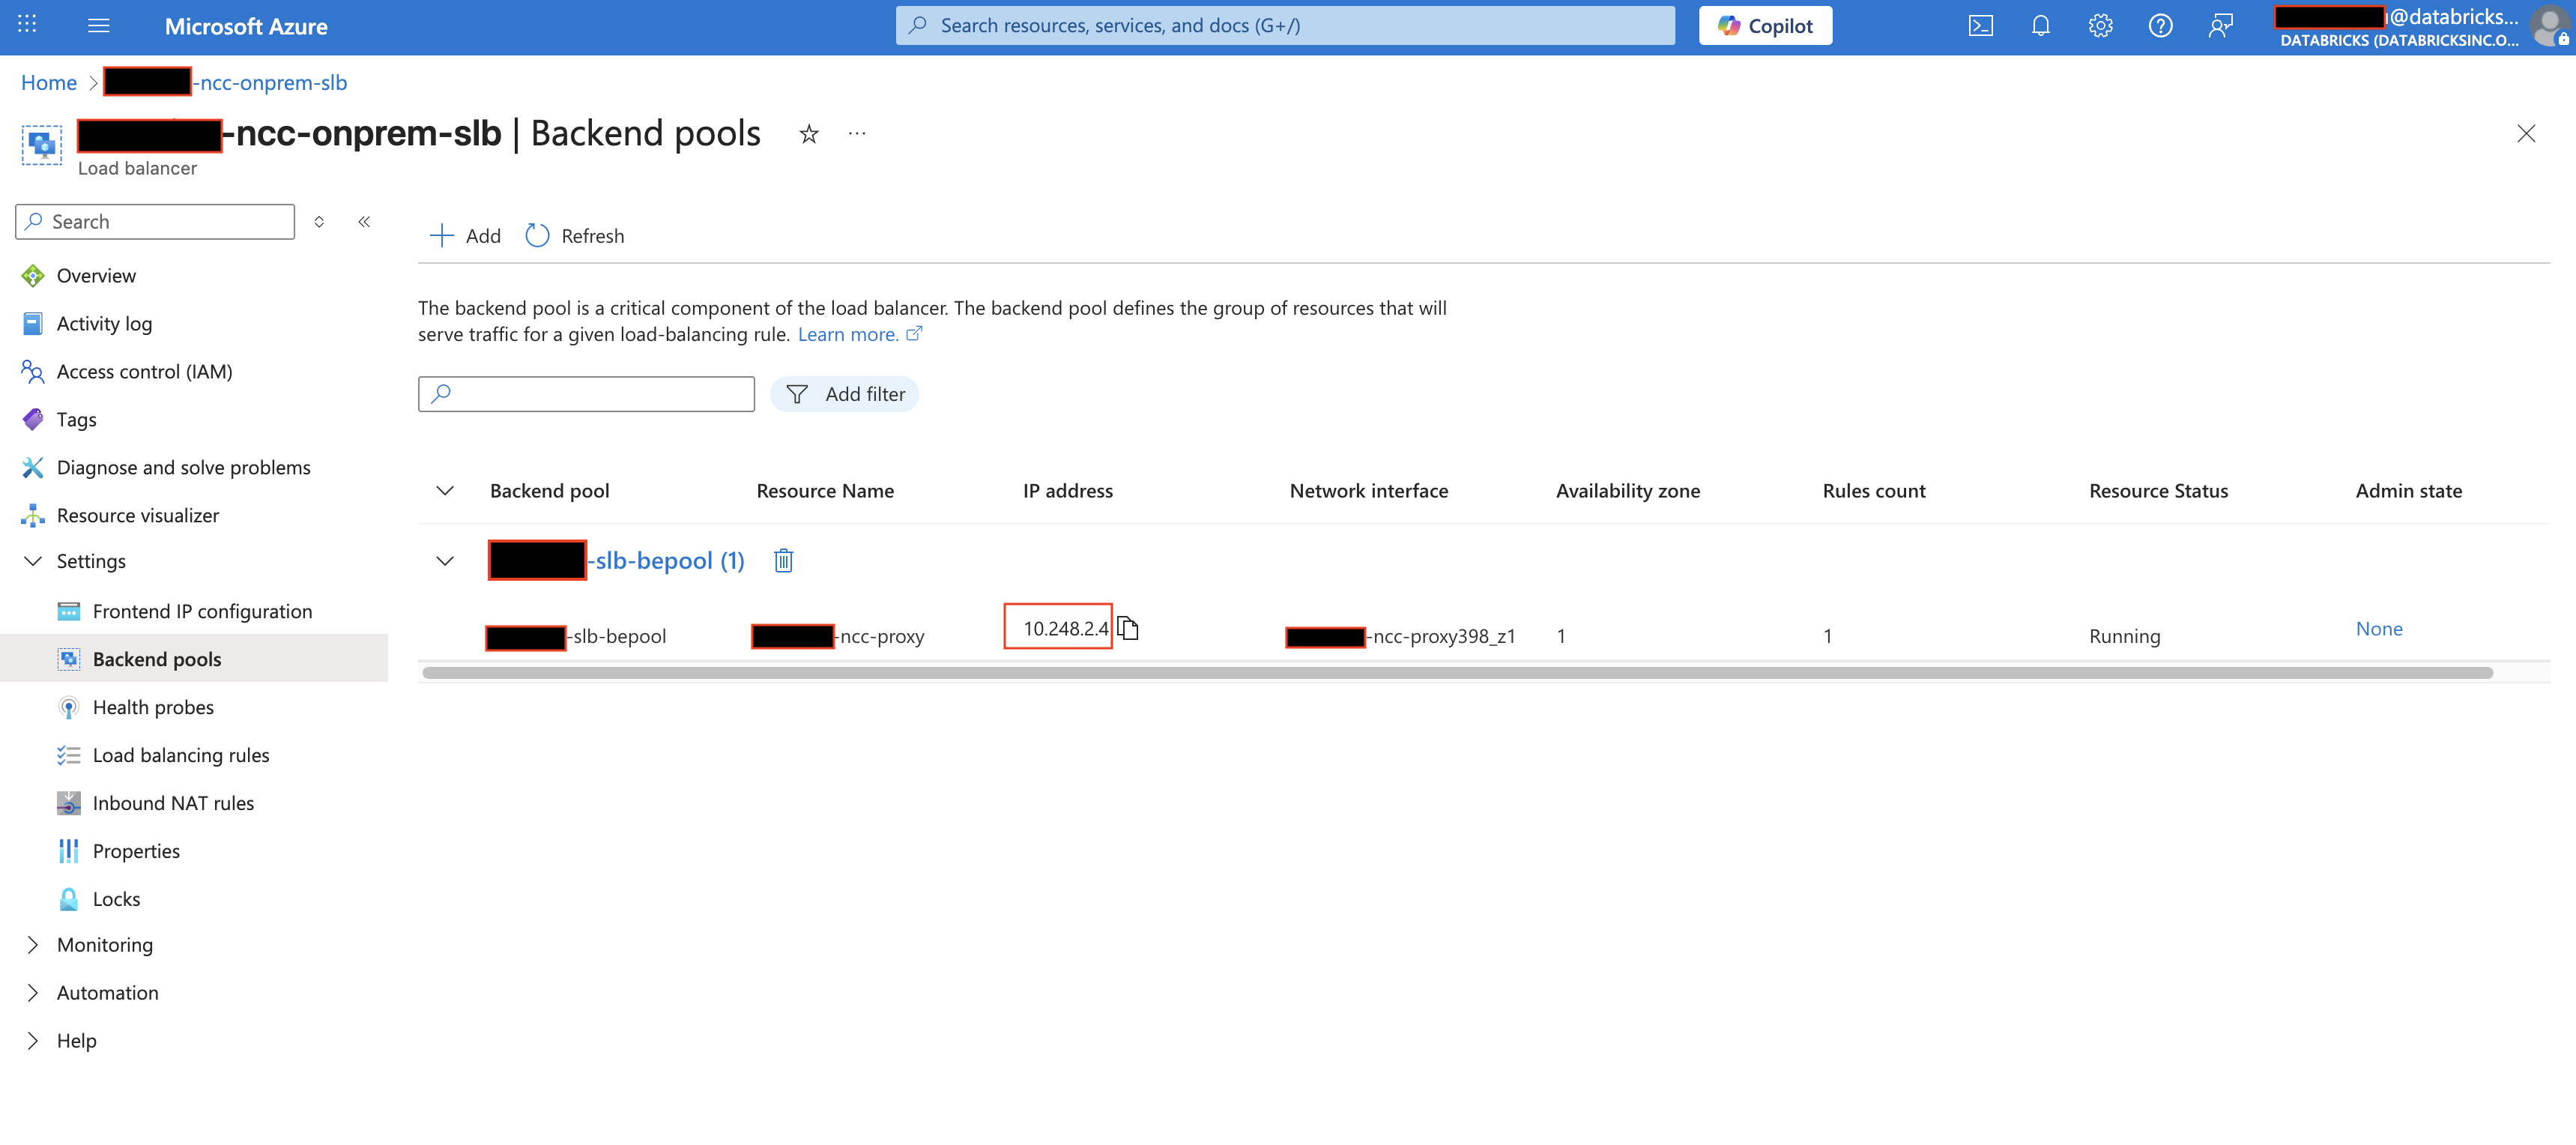
Task: Send feedback using the feedback icon
Action: pos(2221,25)
